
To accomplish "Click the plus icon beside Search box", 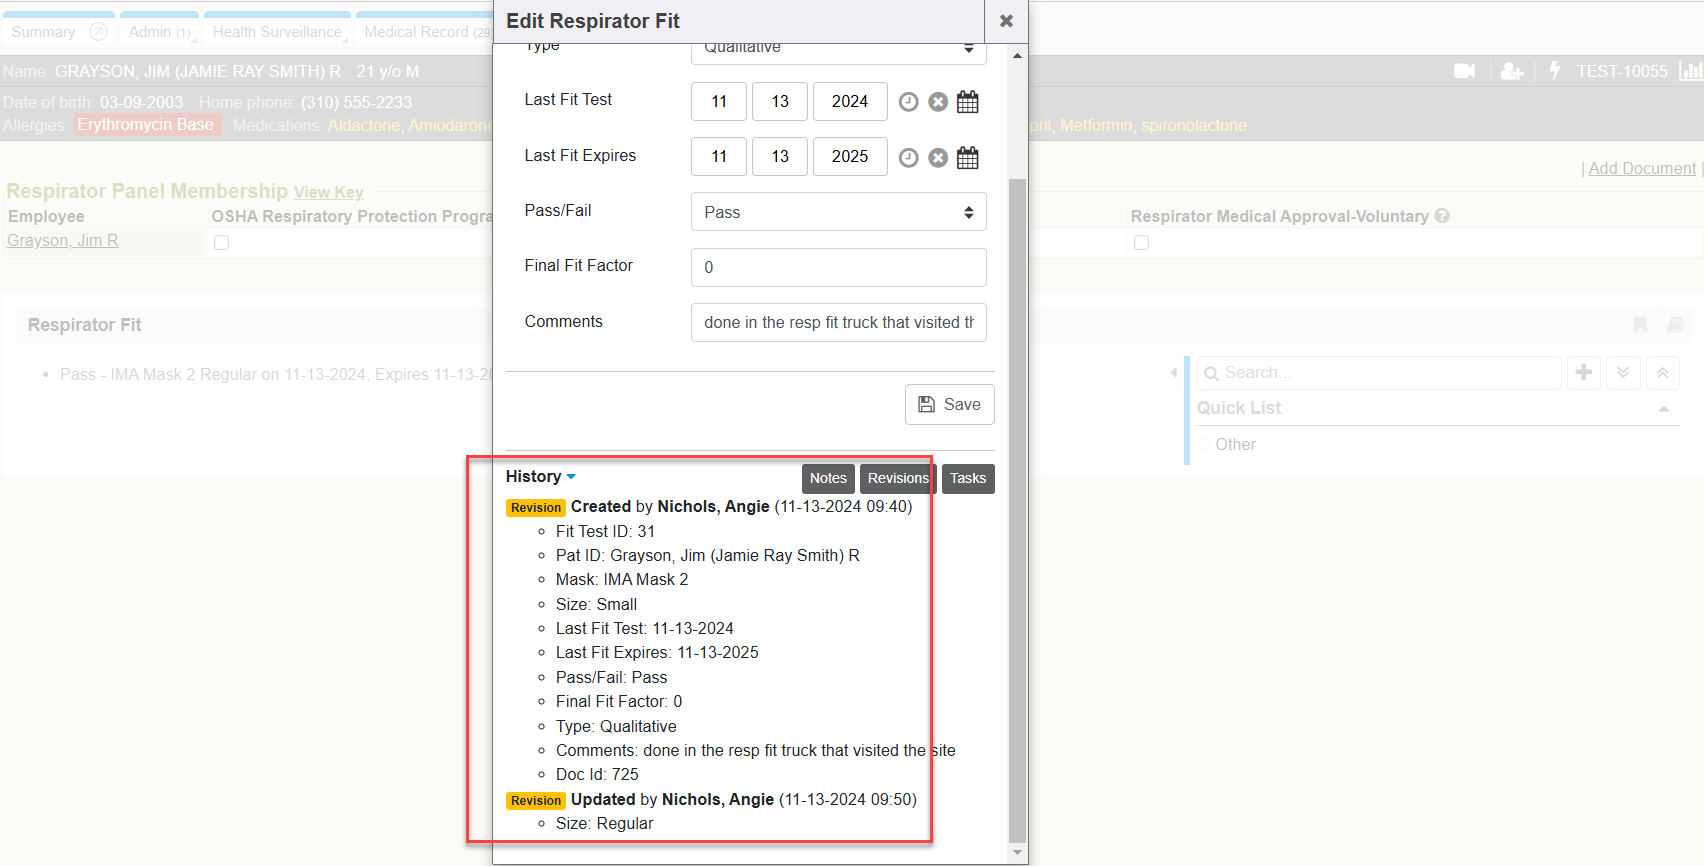I will point(1583,373).
